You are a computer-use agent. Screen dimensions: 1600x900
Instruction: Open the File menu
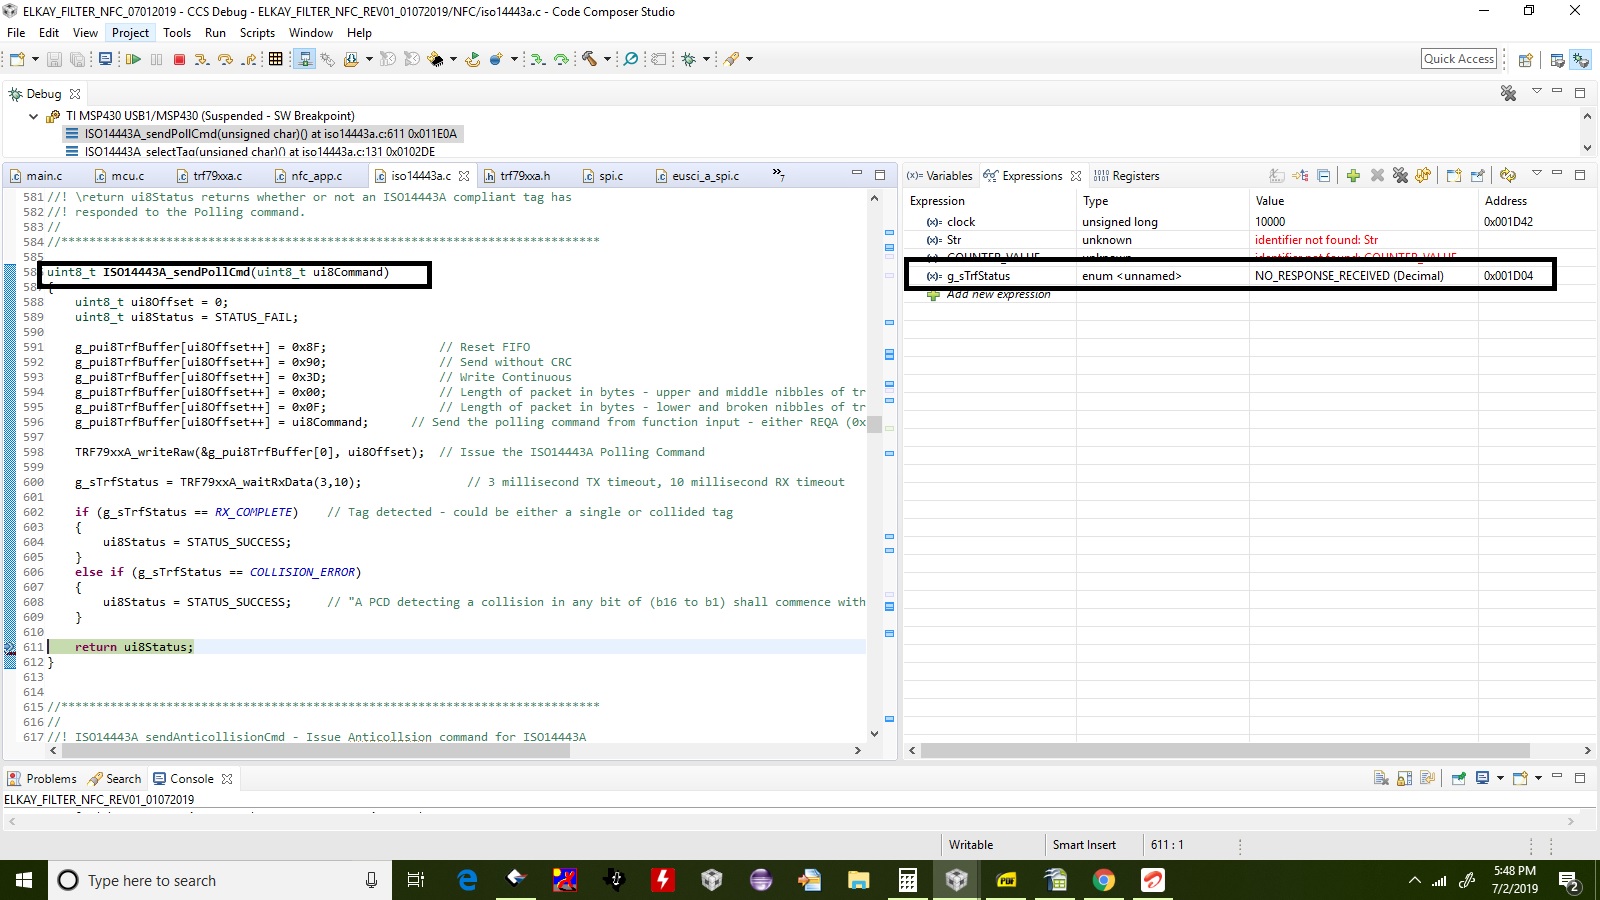pyautogui.click(x=16, y=33)
